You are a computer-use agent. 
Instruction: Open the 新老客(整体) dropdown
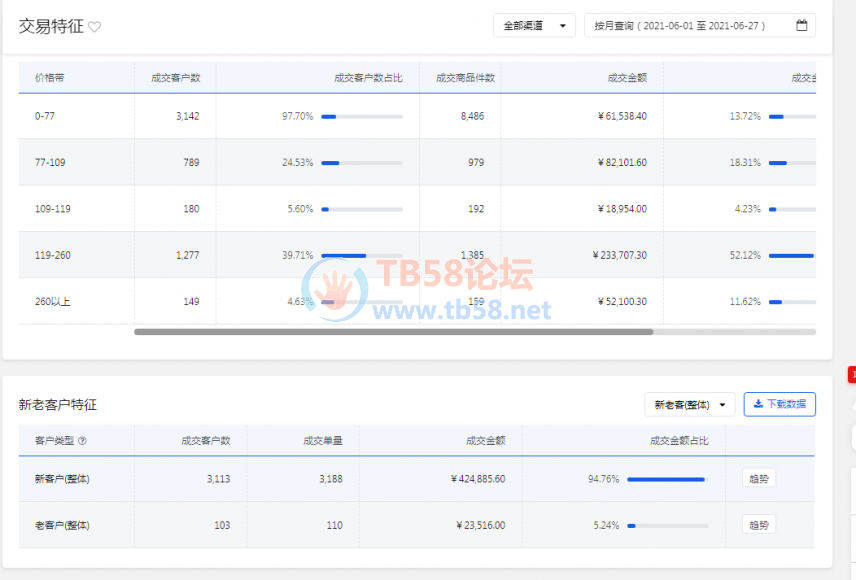tap(689, 405)
